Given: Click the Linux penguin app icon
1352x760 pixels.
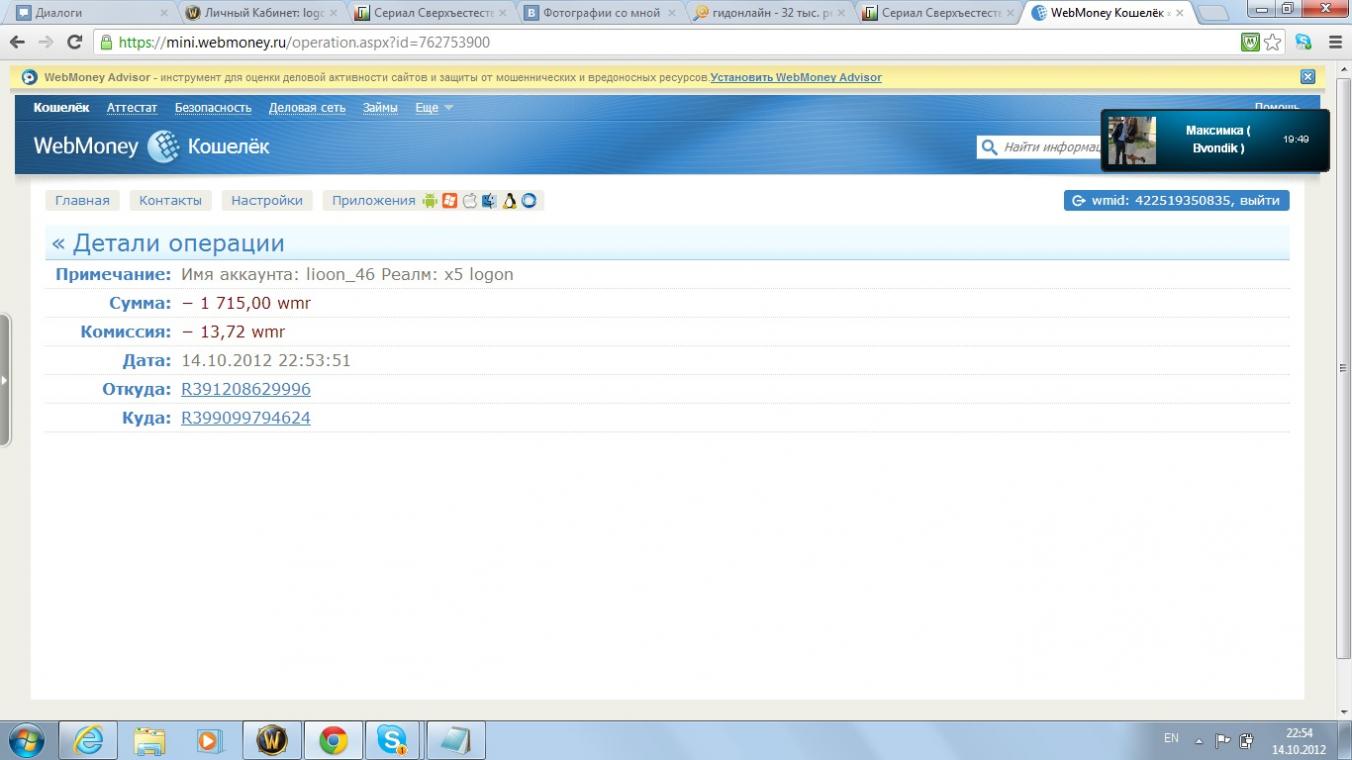Looking at the screenshot, I should coord(509,200).
